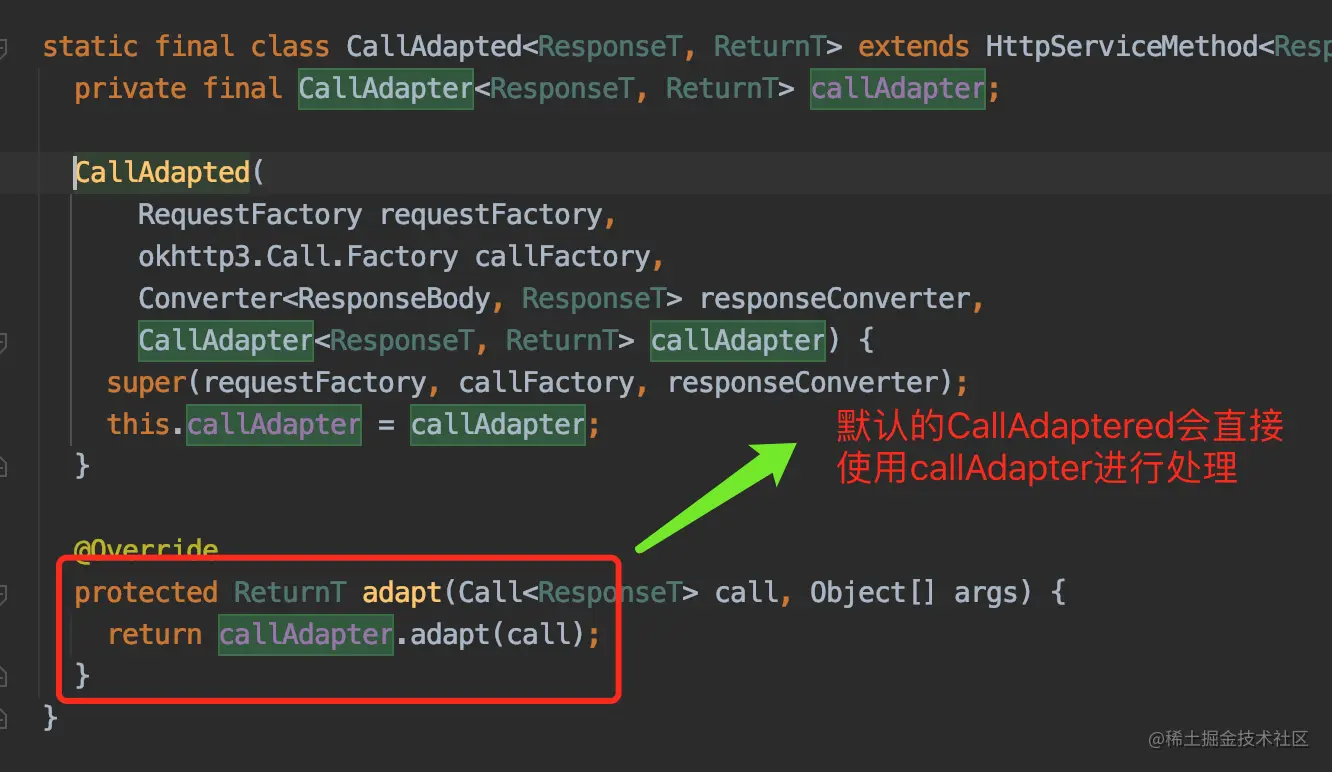Click the 'this' keyword
Screen dimensions: 1332x772
pyautogui.click(x=138, y=425)
